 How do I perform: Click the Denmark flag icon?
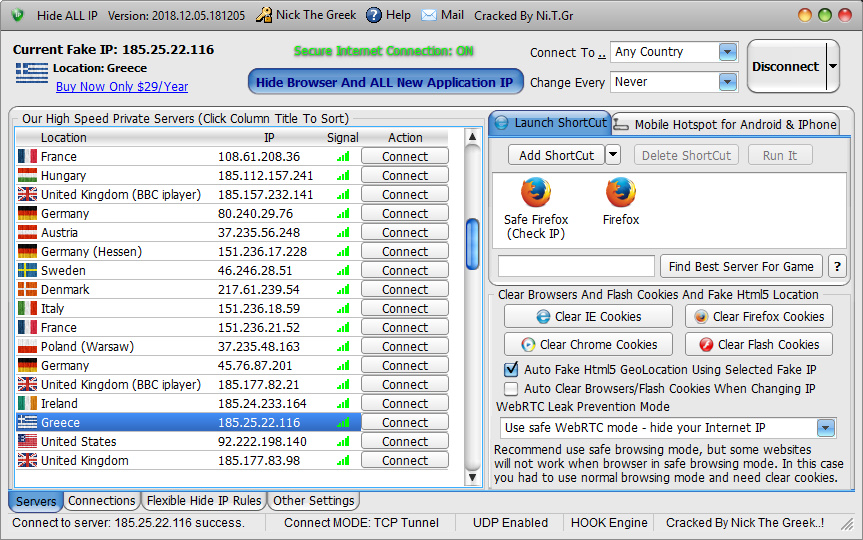[28, 290]
